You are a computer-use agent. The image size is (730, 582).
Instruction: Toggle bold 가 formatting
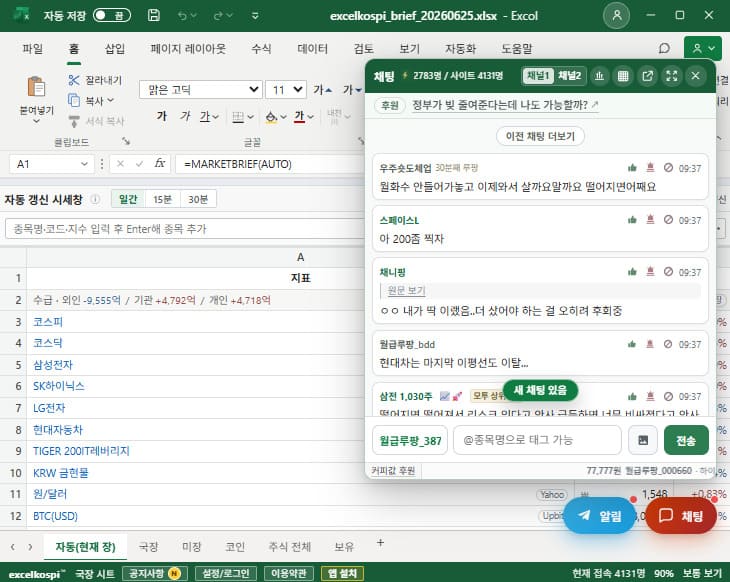tap(162, 116)
